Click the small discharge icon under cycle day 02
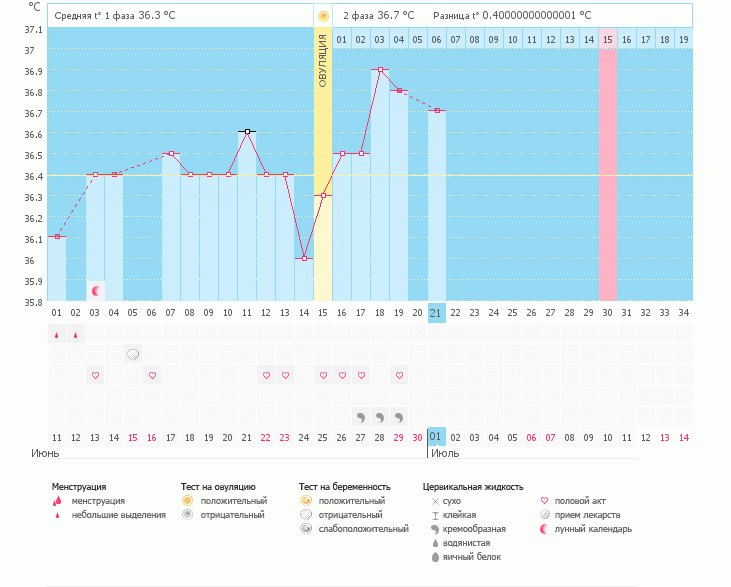Viewport: 731px width, 587px height. click(76, 335)
